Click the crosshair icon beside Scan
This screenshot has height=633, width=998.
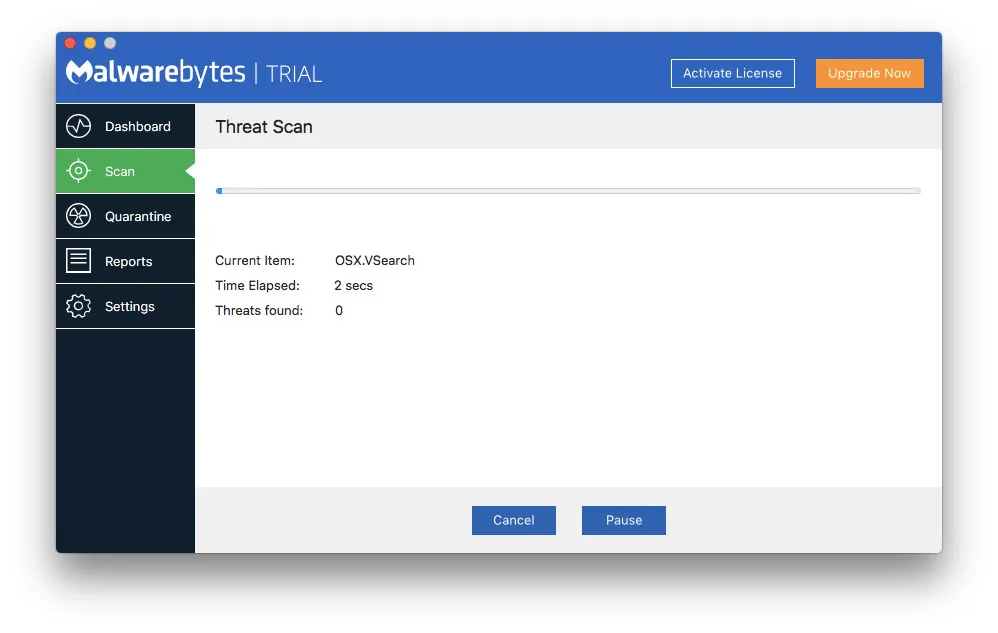click(x=78, y=171)
